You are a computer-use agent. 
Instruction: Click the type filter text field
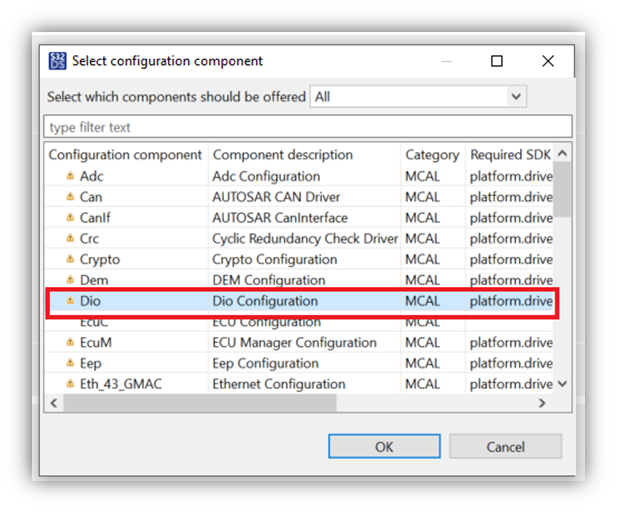coord(308,127)
